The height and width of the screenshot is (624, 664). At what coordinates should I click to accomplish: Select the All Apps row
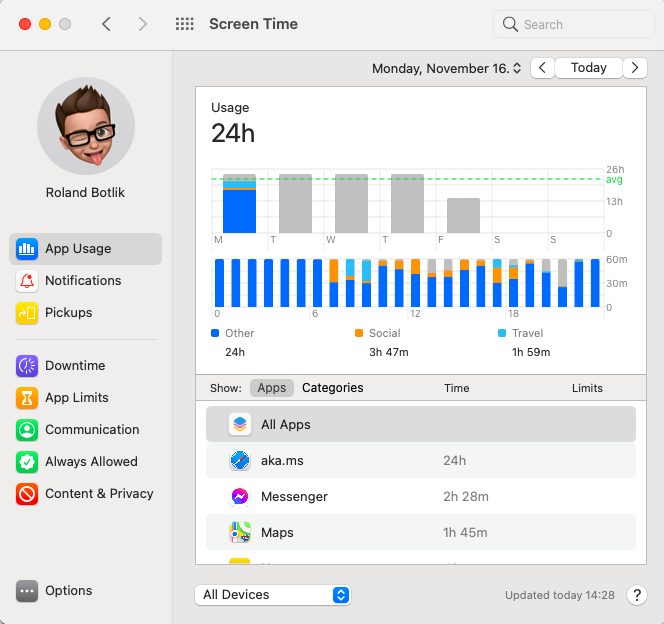[x=421, y=424]
